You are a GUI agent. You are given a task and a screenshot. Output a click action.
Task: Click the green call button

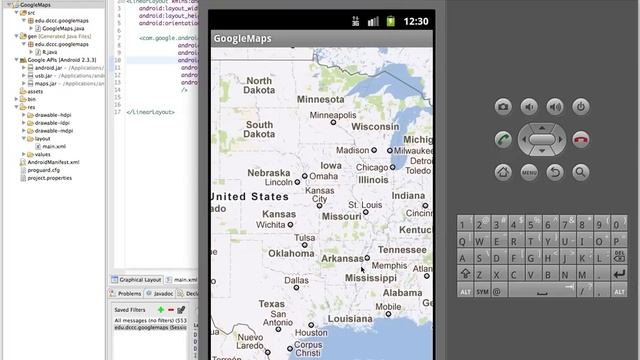tap(503, 140)
